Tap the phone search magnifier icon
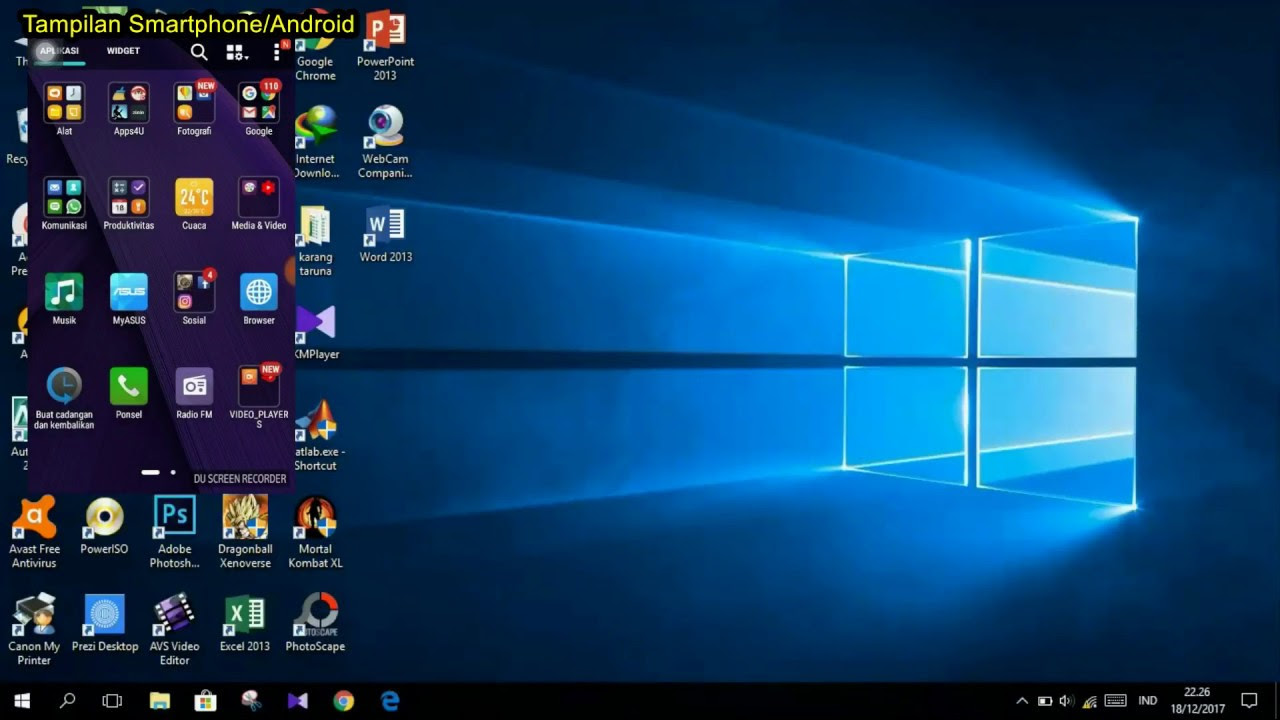 pyautogui.click(x=199, y=52)
